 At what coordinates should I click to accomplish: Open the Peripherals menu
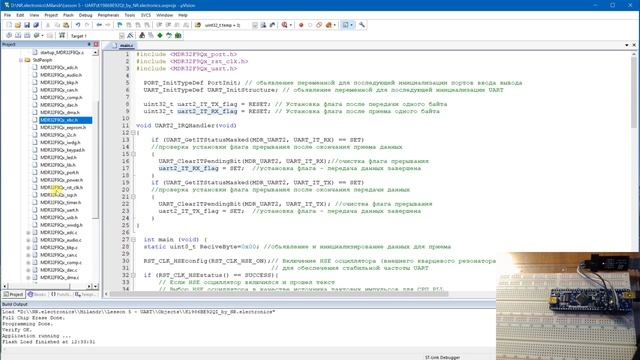[109, 15]
